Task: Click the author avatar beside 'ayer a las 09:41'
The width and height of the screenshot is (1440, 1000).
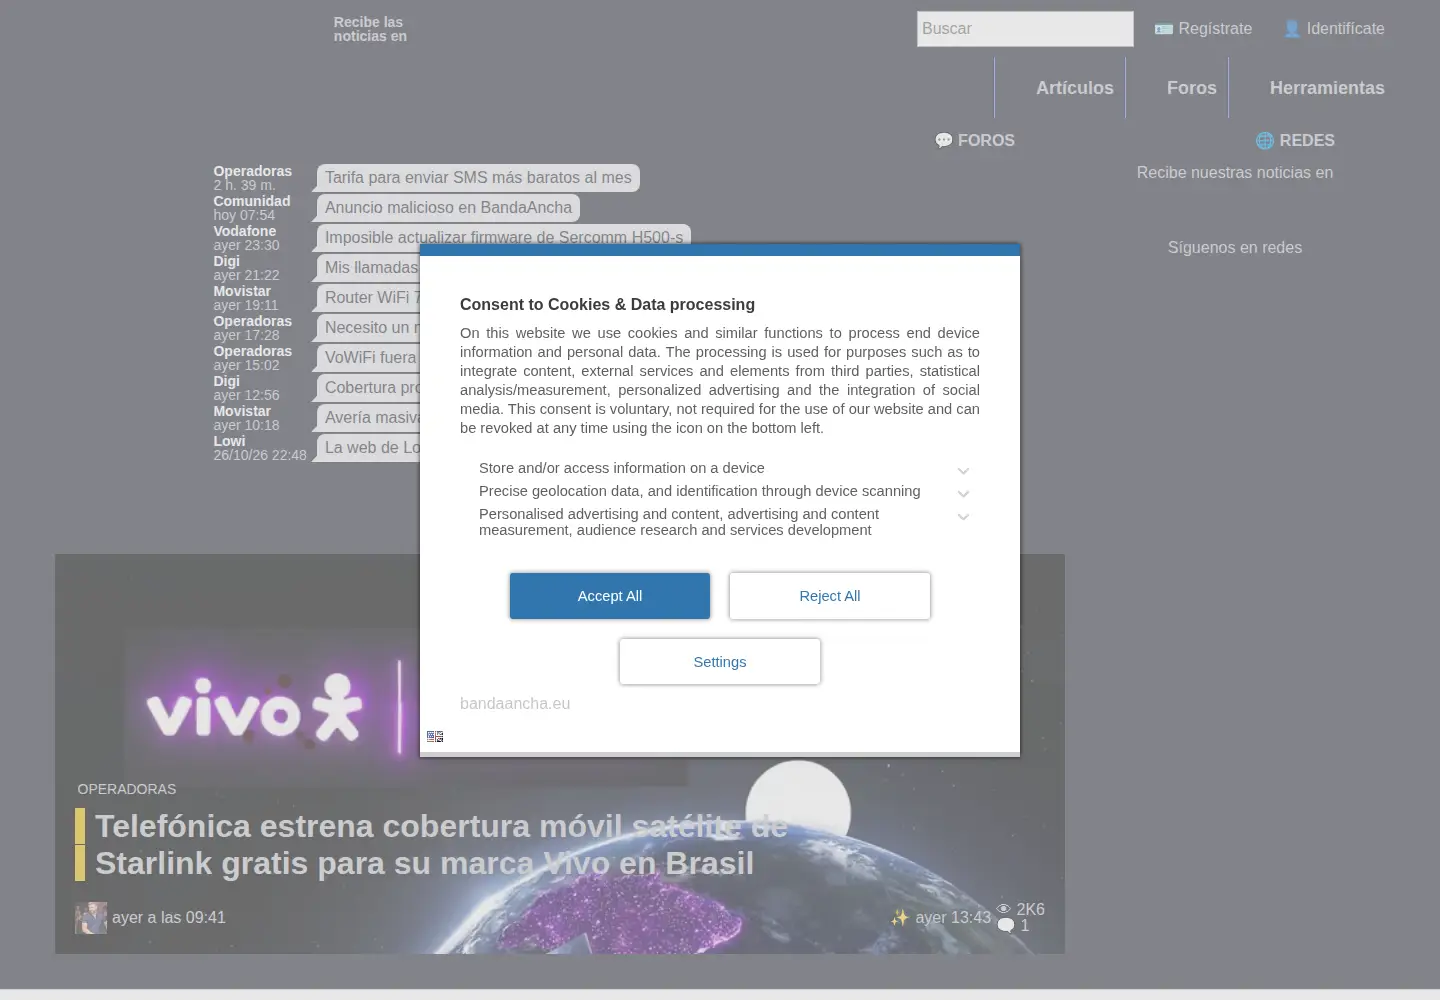Action: click(91, 918)
